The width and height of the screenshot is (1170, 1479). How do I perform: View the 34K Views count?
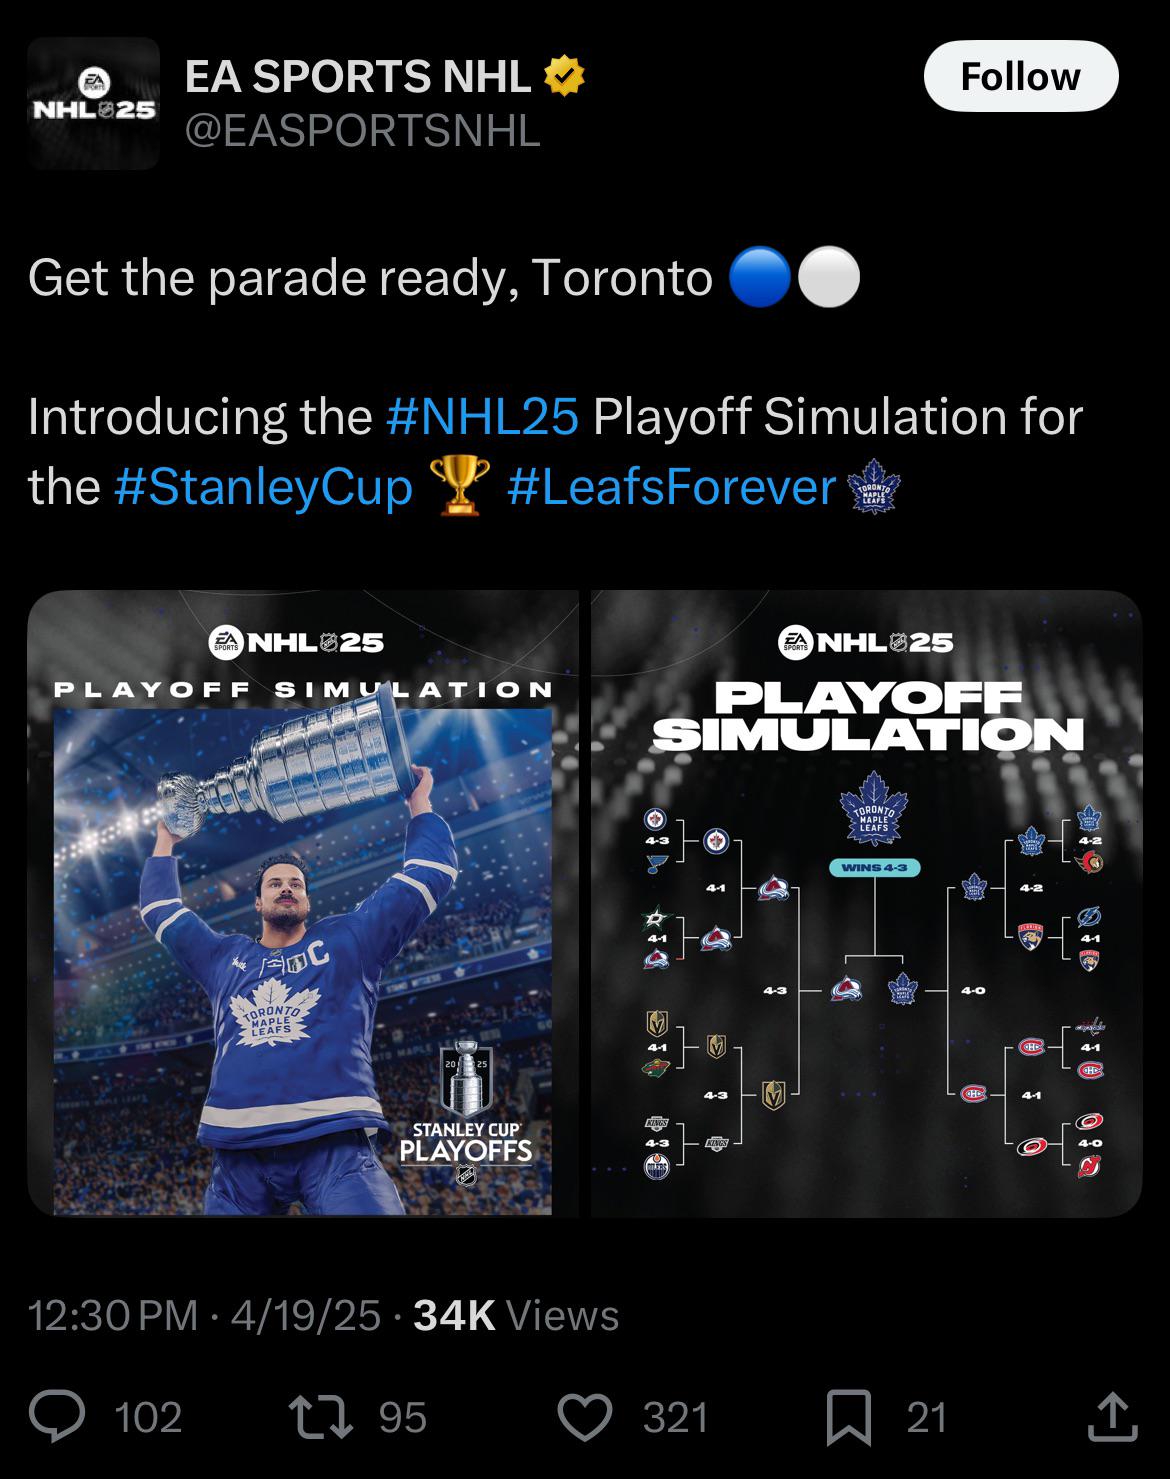(x=516, y=1315)
